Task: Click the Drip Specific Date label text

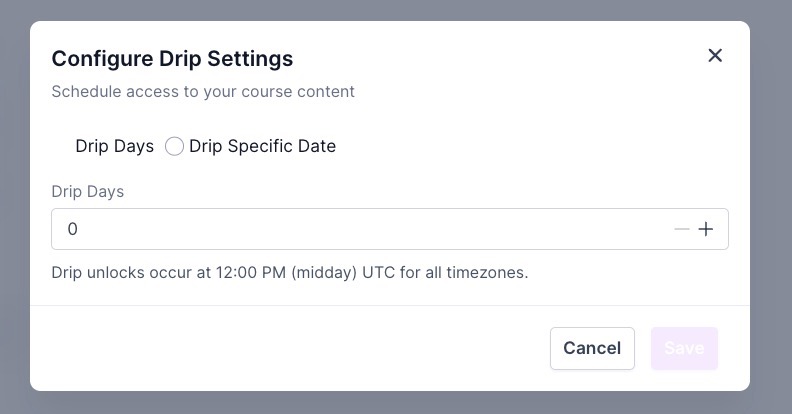Action: 262,146
